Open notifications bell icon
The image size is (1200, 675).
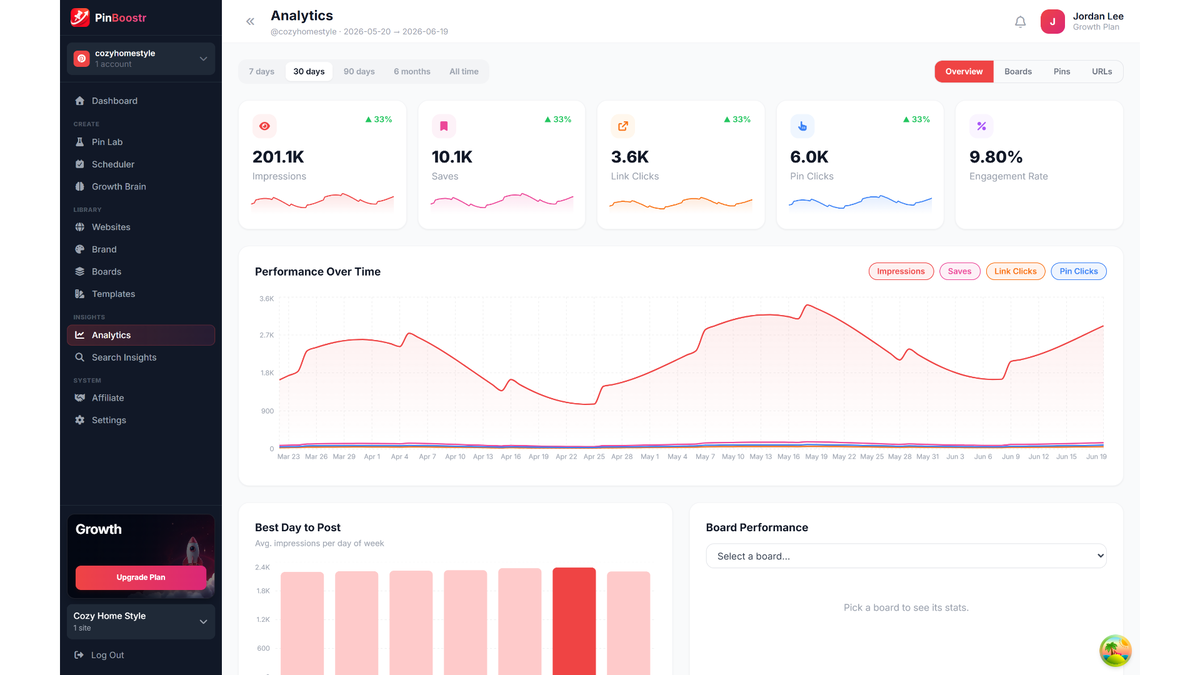tap(1020, 22)
